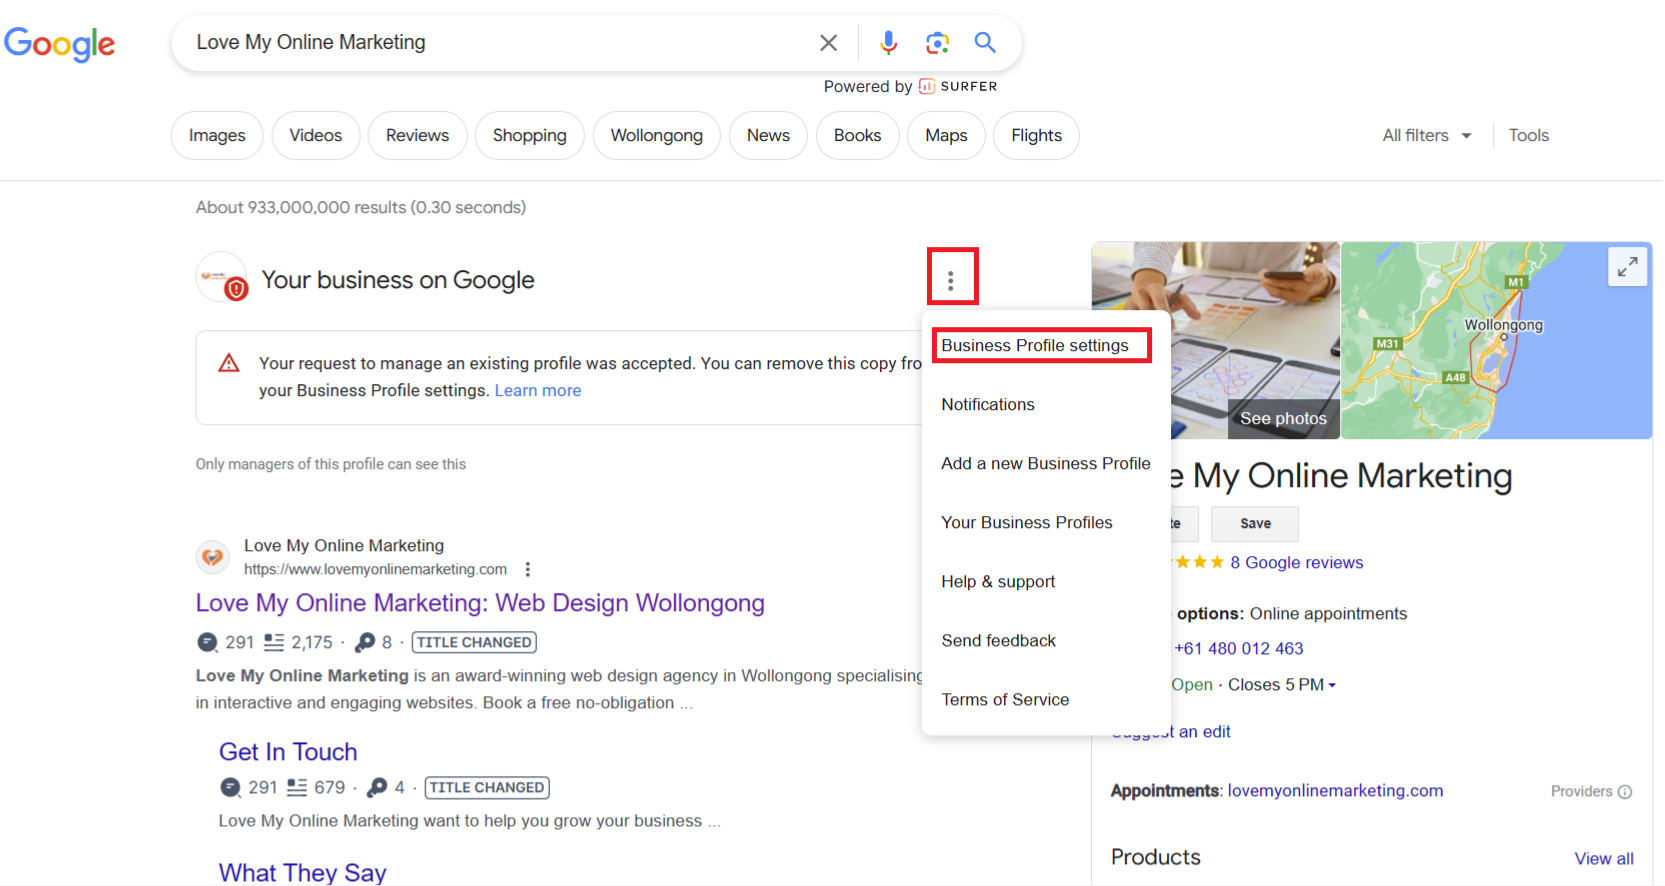Image resolution: width=1665 pixels, height=886 pixels.
Task: Select the Shopping filter chip
Action: pos(529,135)
